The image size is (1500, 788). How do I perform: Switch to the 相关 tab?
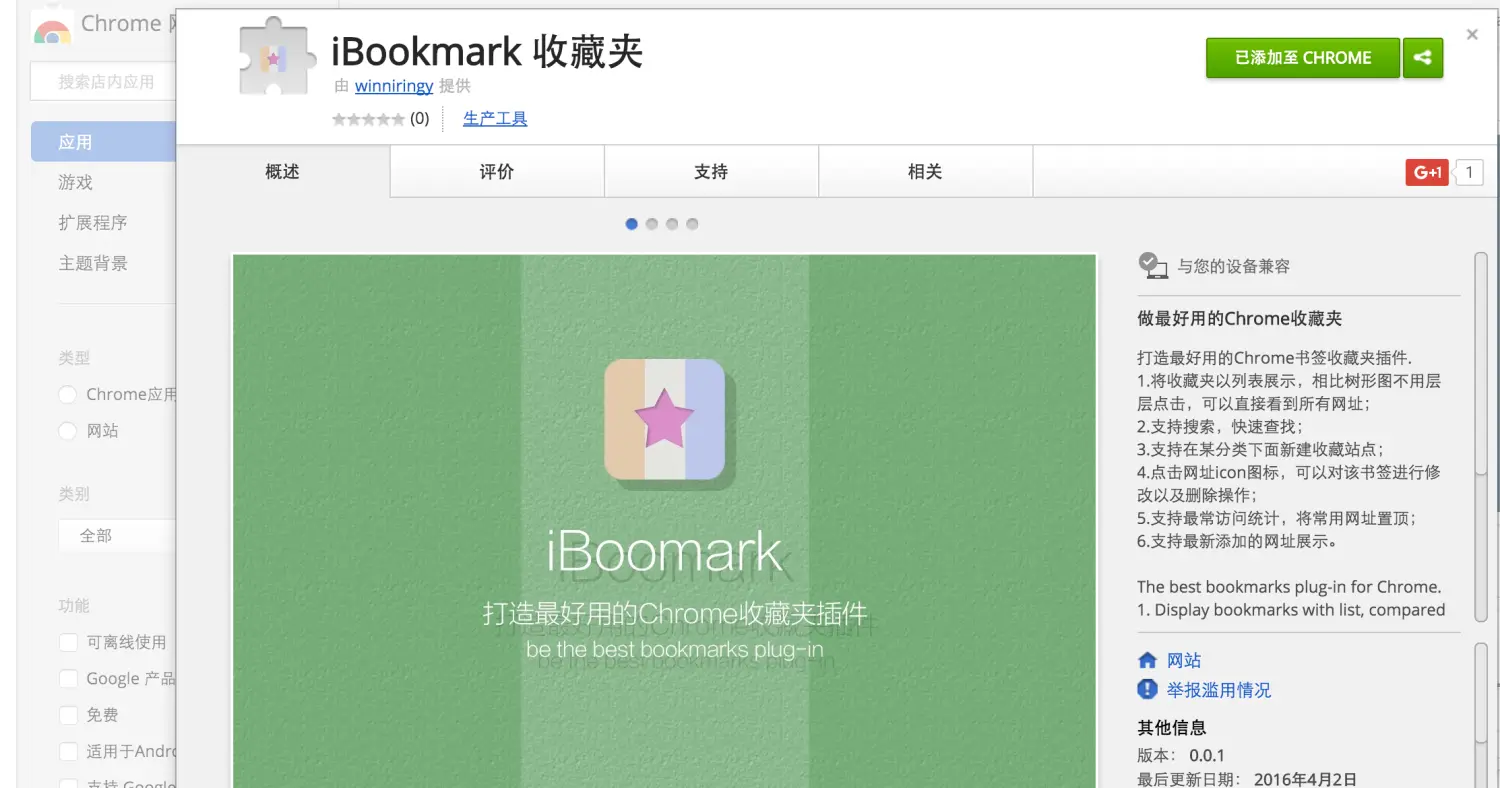925,172
